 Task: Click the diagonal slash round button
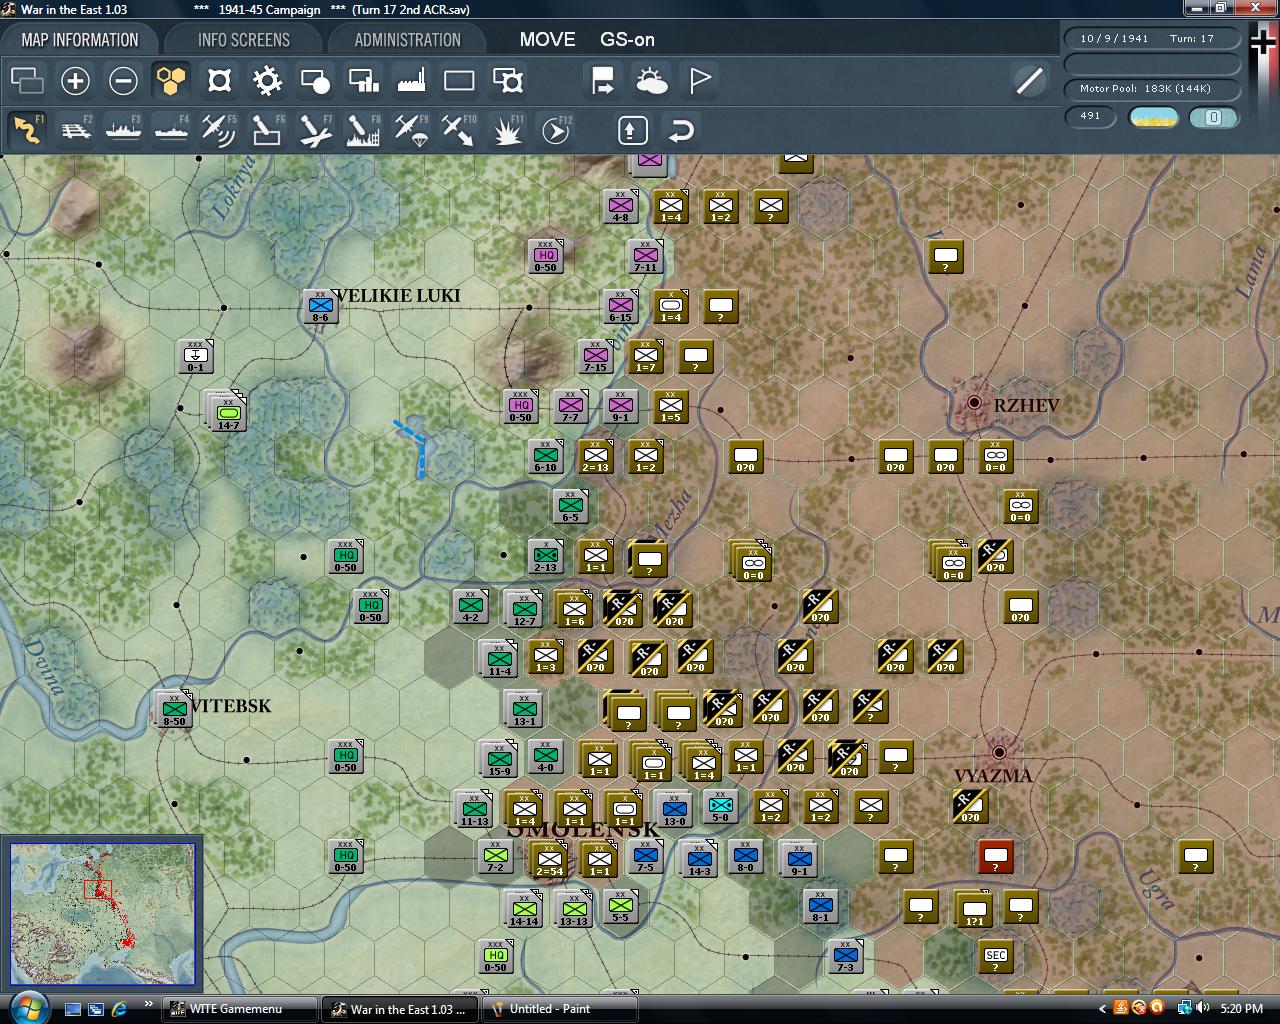point(1029,80)
